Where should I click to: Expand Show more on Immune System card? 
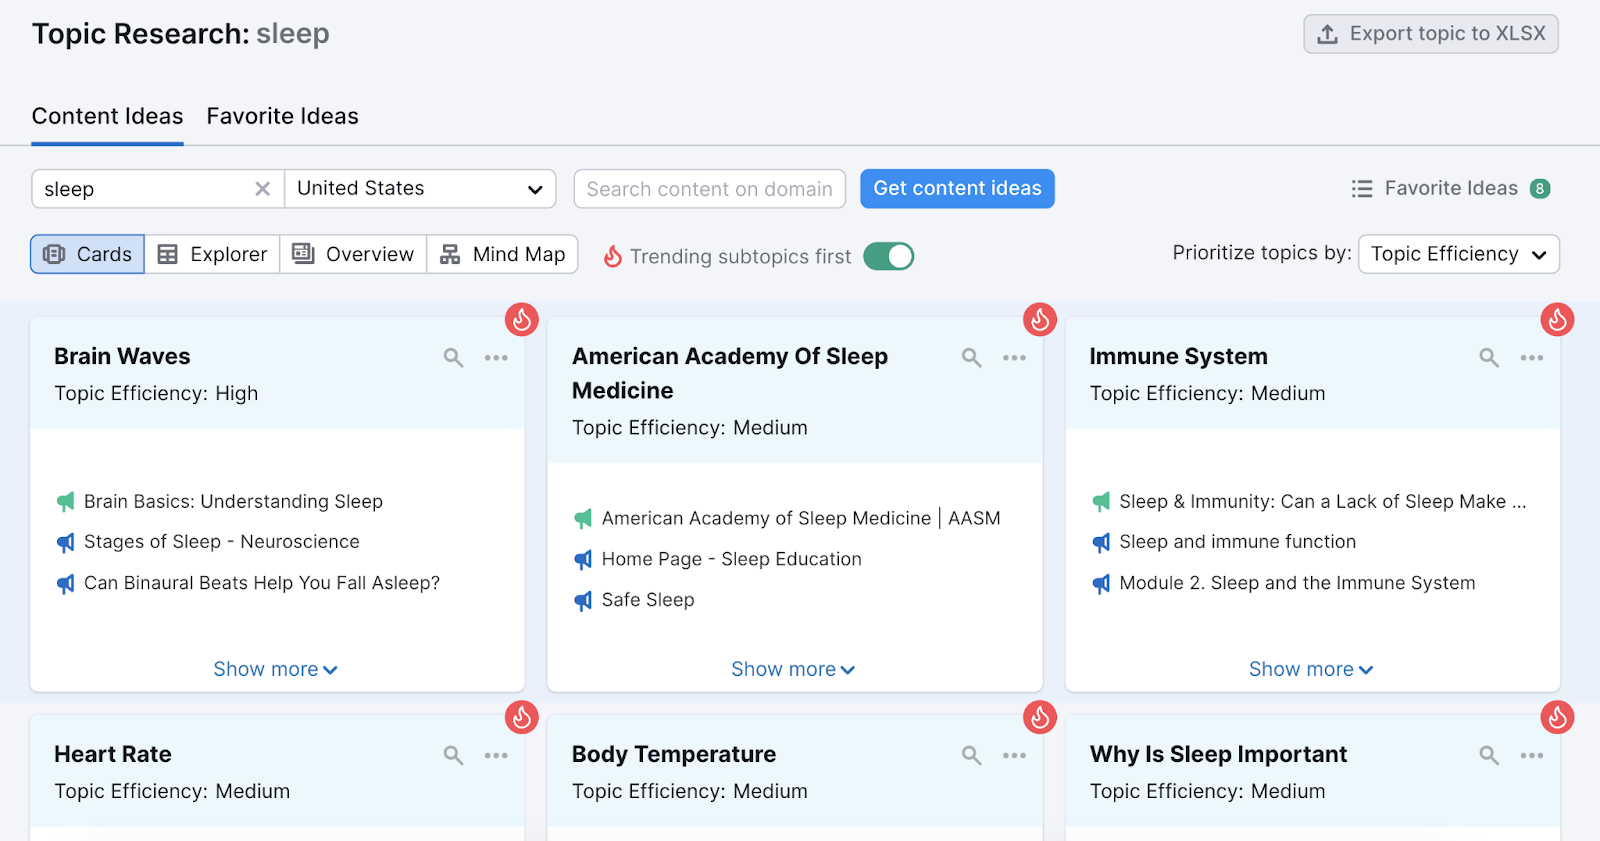point(1310,669)
